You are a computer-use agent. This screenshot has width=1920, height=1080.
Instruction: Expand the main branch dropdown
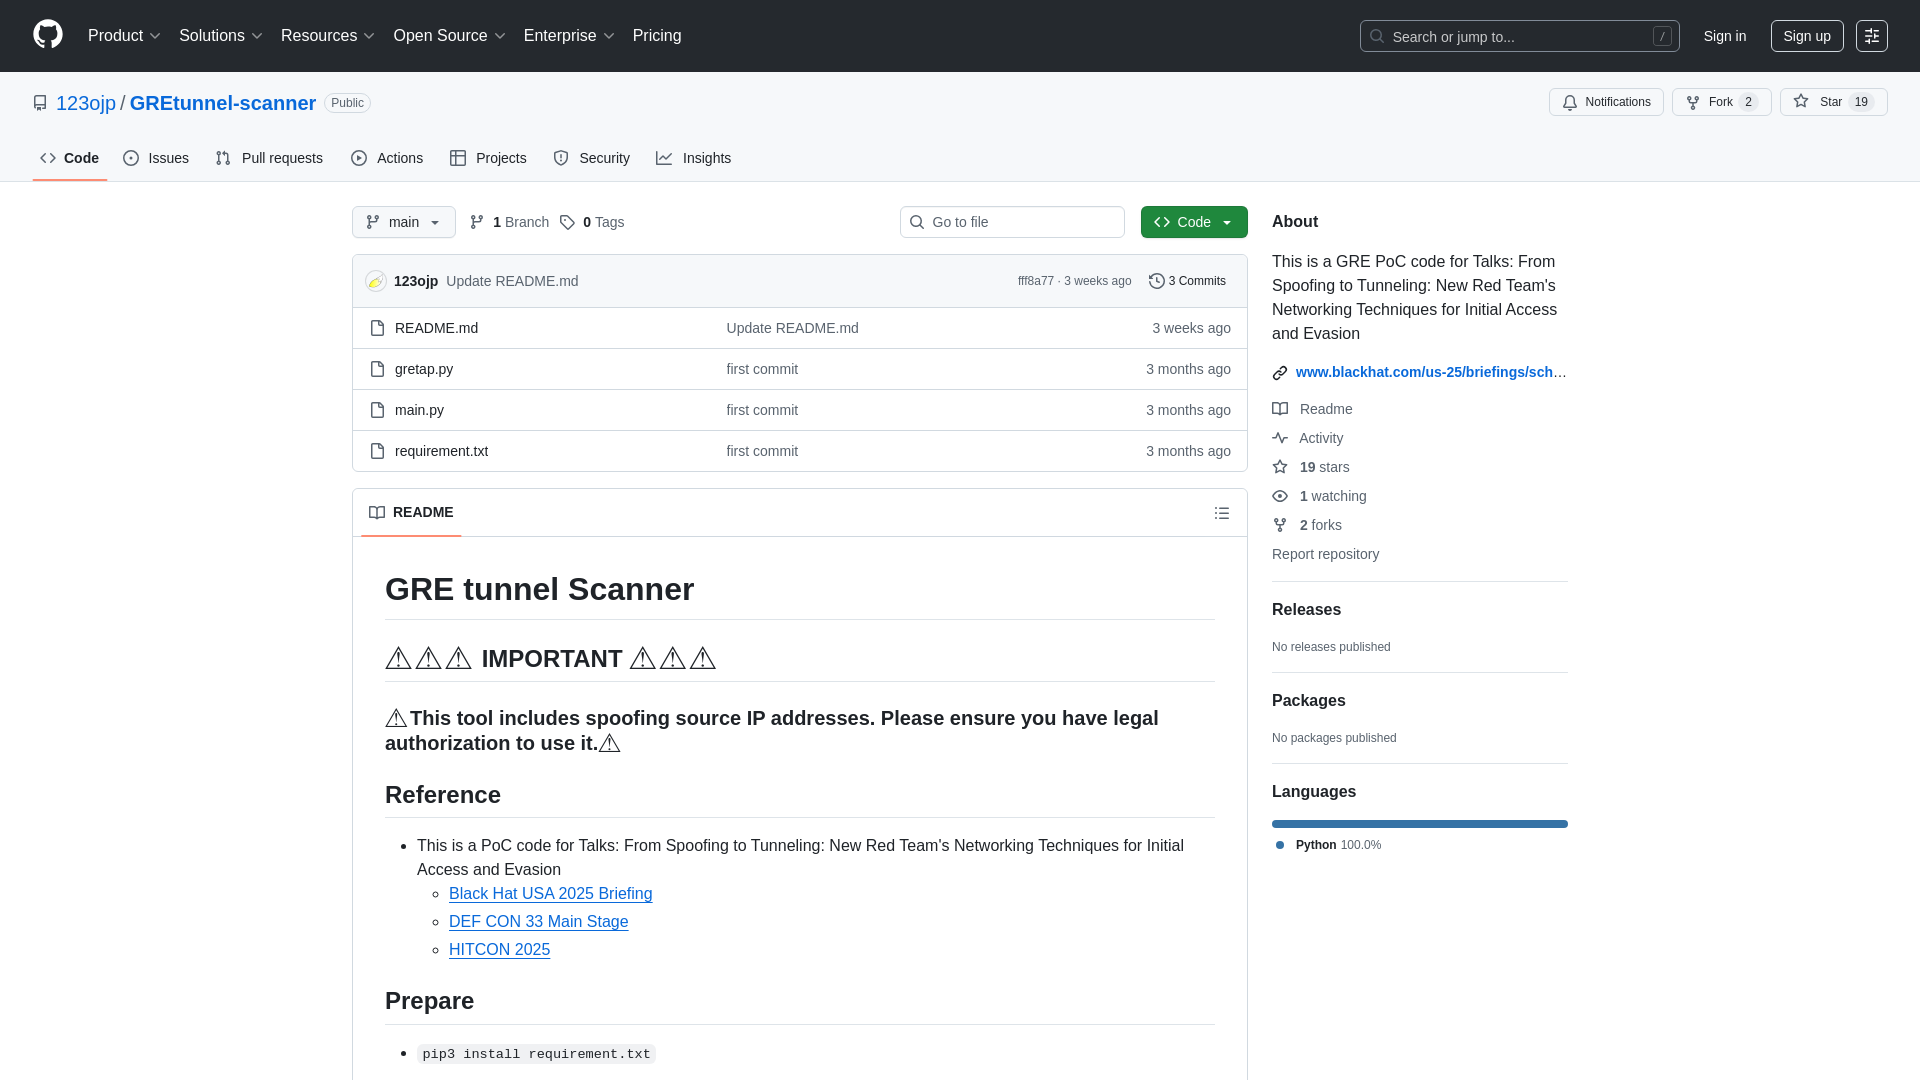[404, 222]
